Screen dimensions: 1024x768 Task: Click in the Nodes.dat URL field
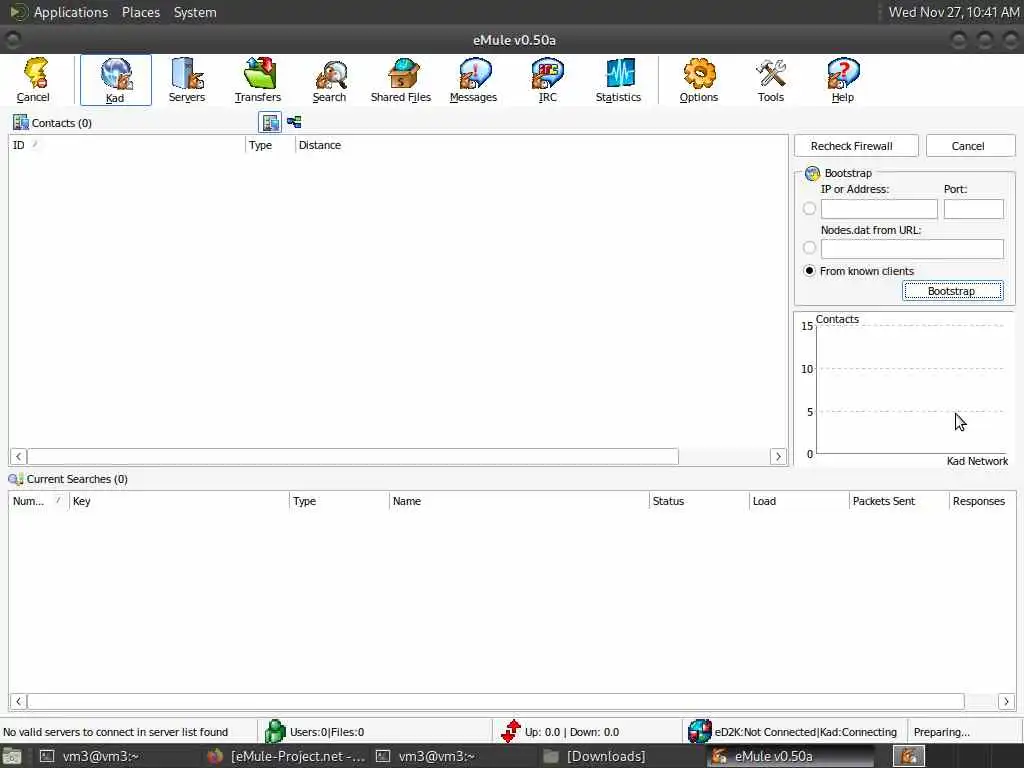pos(912,248)
